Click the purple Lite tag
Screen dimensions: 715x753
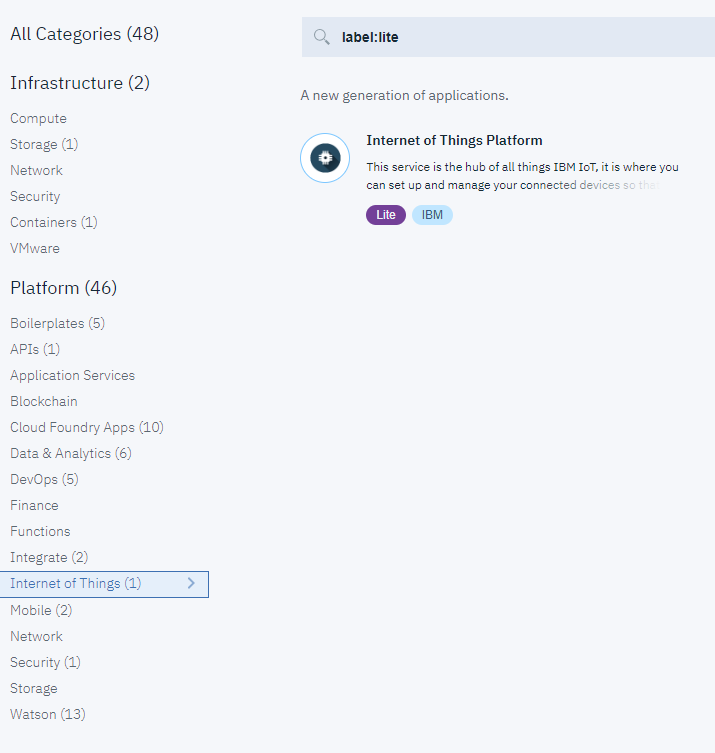point(386,215)
